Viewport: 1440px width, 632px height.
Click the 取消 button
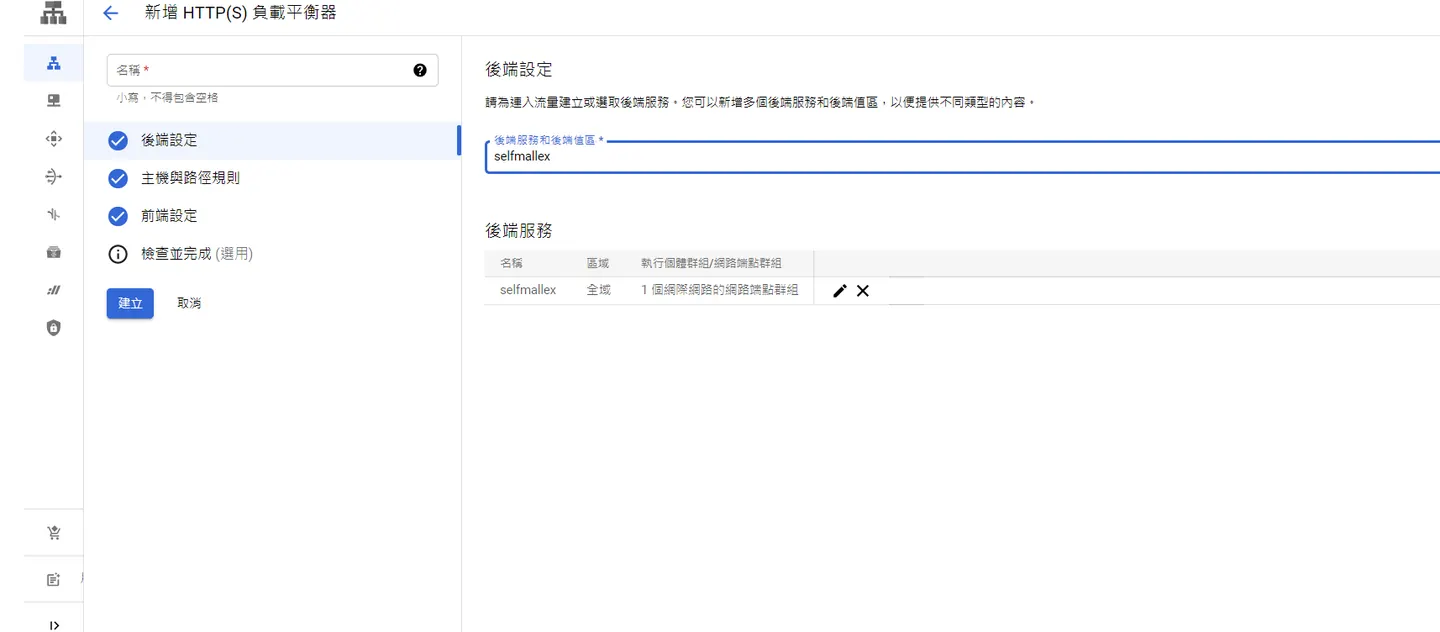click(x=189, y=303)
